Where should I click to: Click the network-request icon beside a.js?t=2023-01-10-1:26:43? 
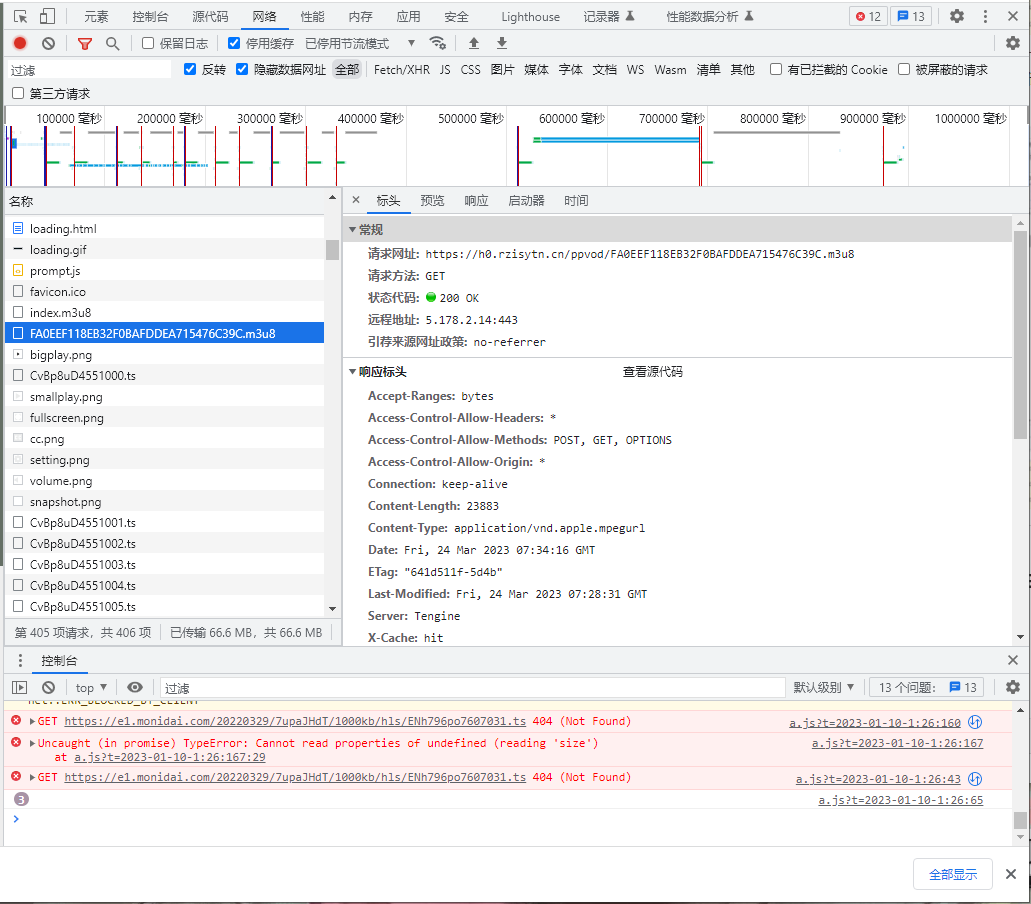coord(975,778)
